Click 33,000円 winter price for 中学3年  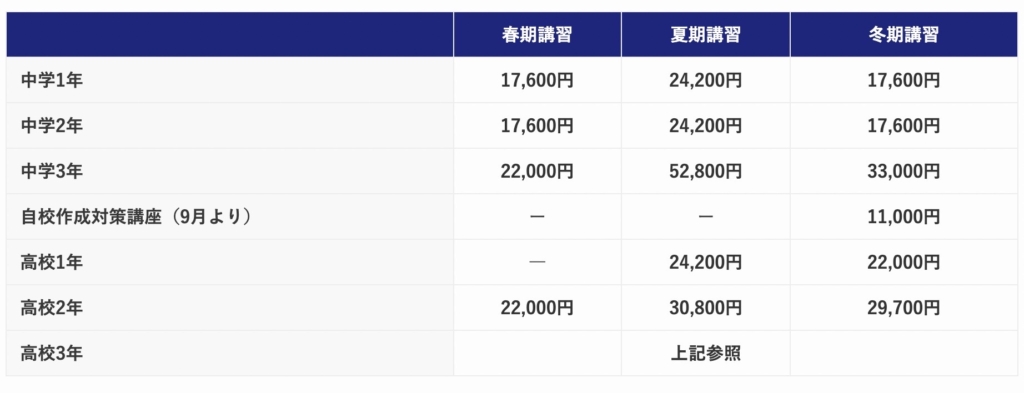pyautogui.click(x=904, y=171)
